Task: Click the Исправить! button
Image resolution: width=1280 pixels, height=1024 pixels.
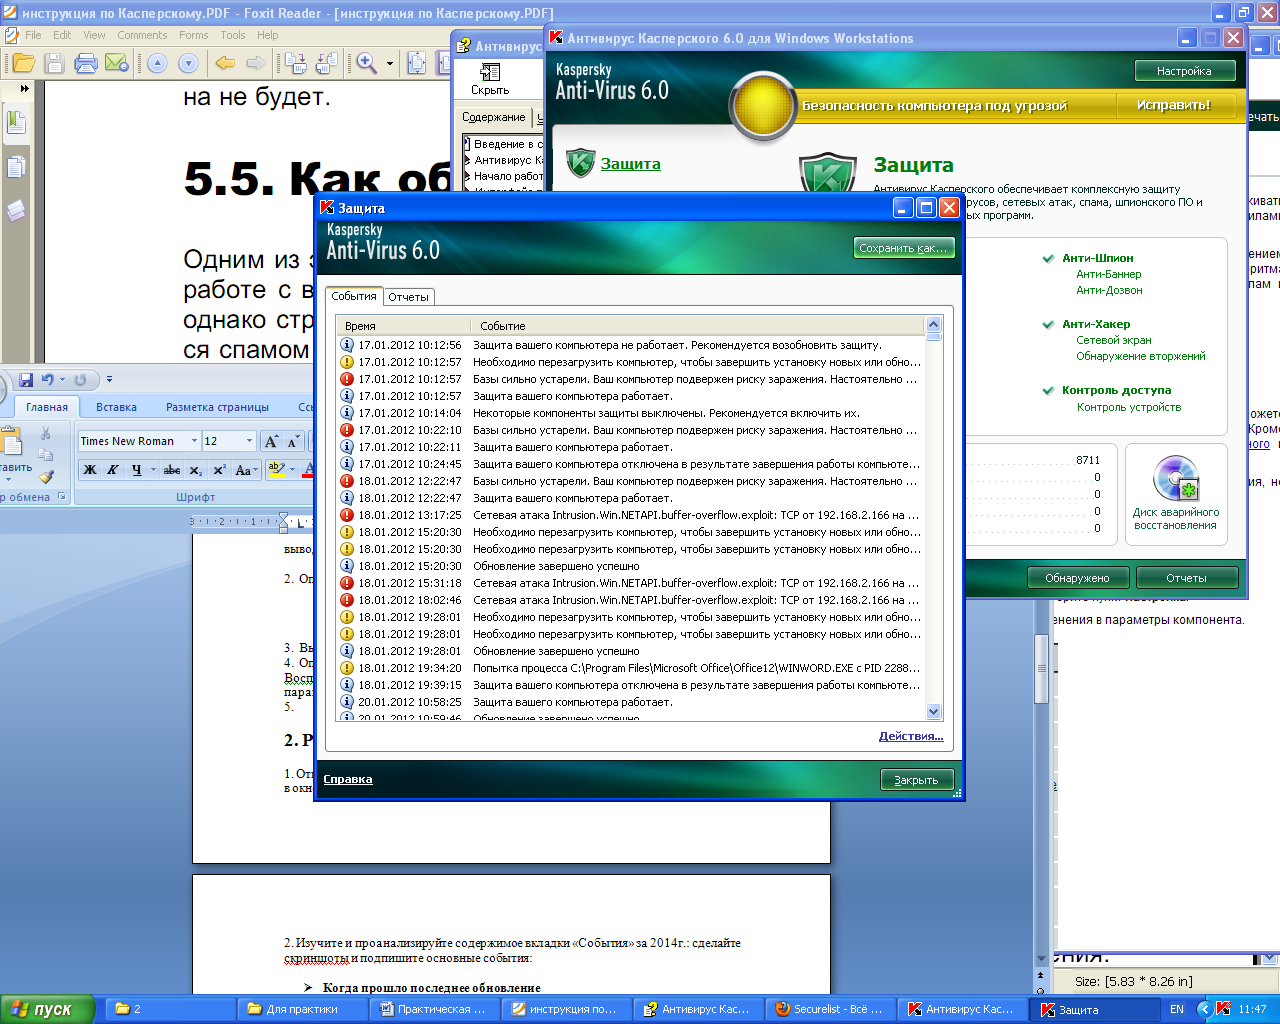Action: 1173,105
